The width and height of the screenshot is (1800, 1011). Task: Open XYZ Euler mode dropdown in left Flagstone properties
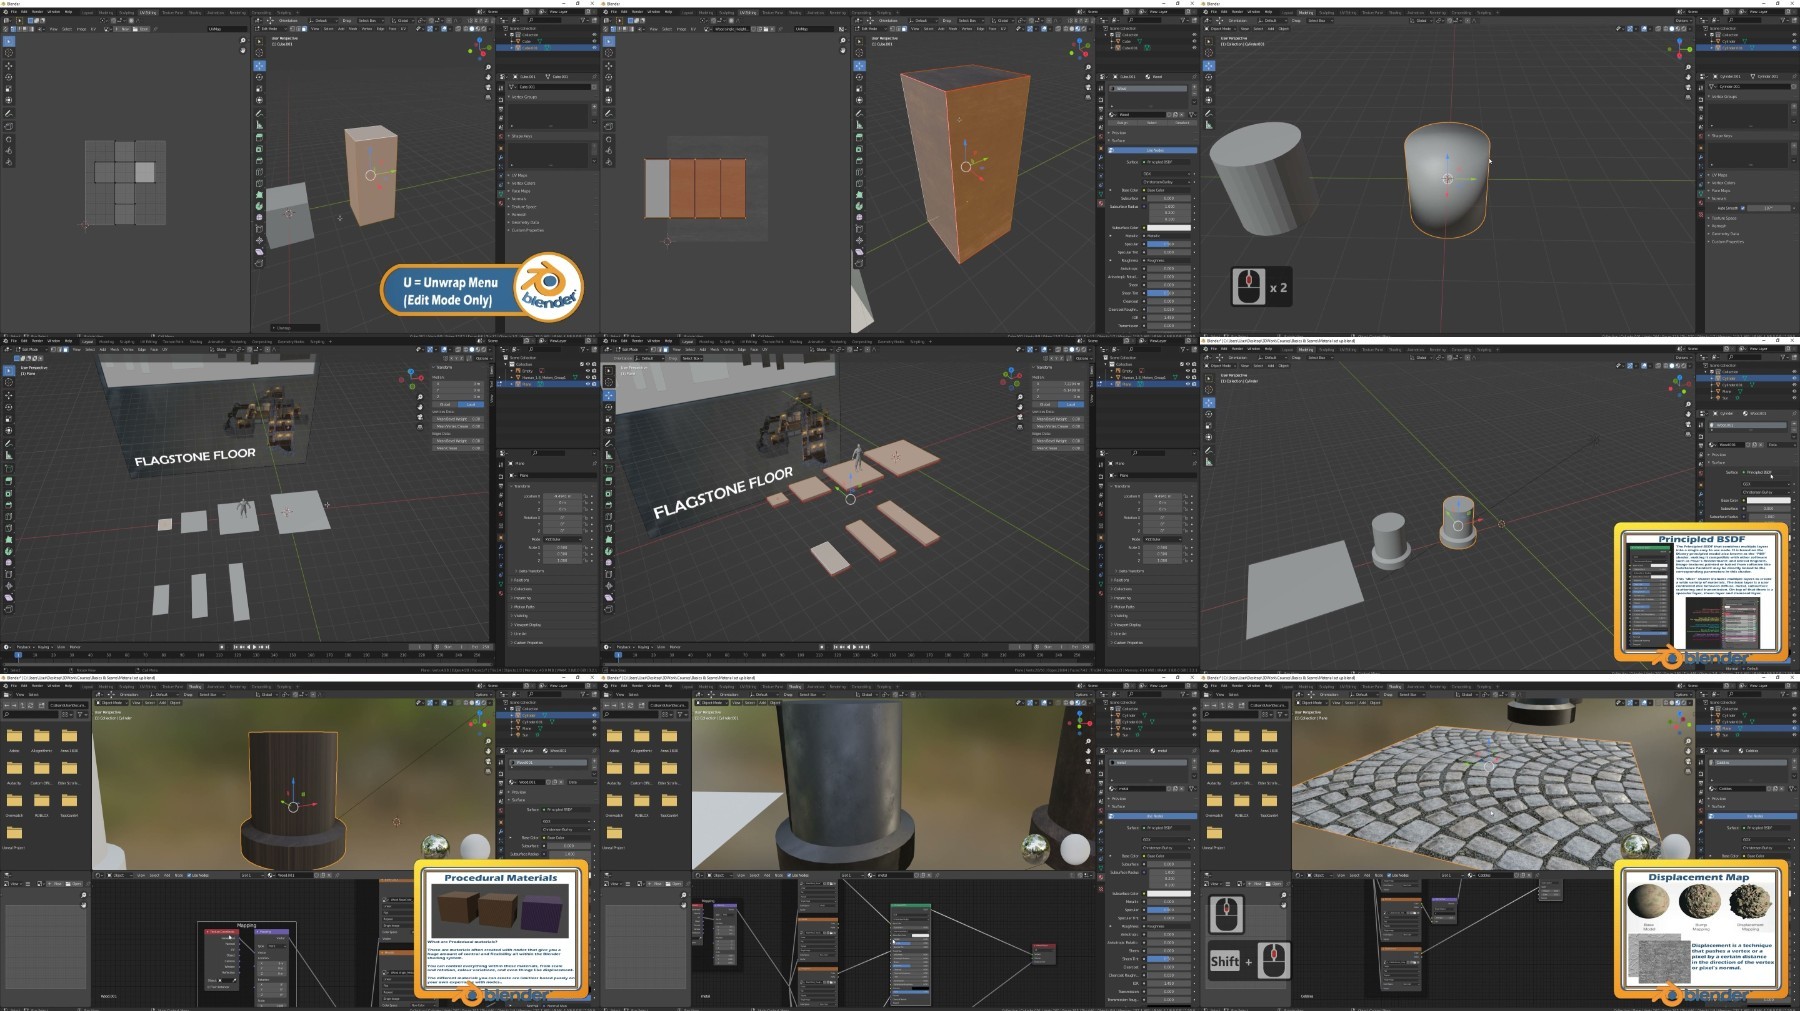(x=562, y=539)
